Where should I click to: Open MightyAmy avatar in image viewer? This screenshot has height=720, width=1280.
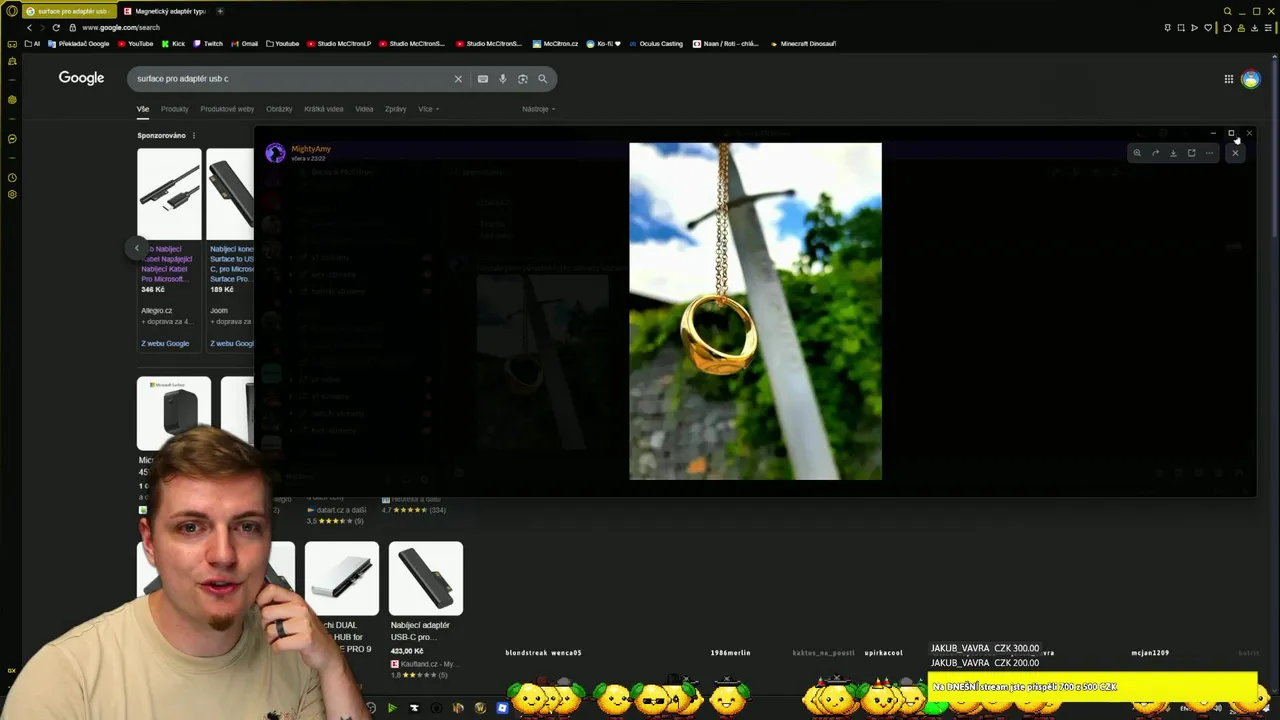[275, 153]
